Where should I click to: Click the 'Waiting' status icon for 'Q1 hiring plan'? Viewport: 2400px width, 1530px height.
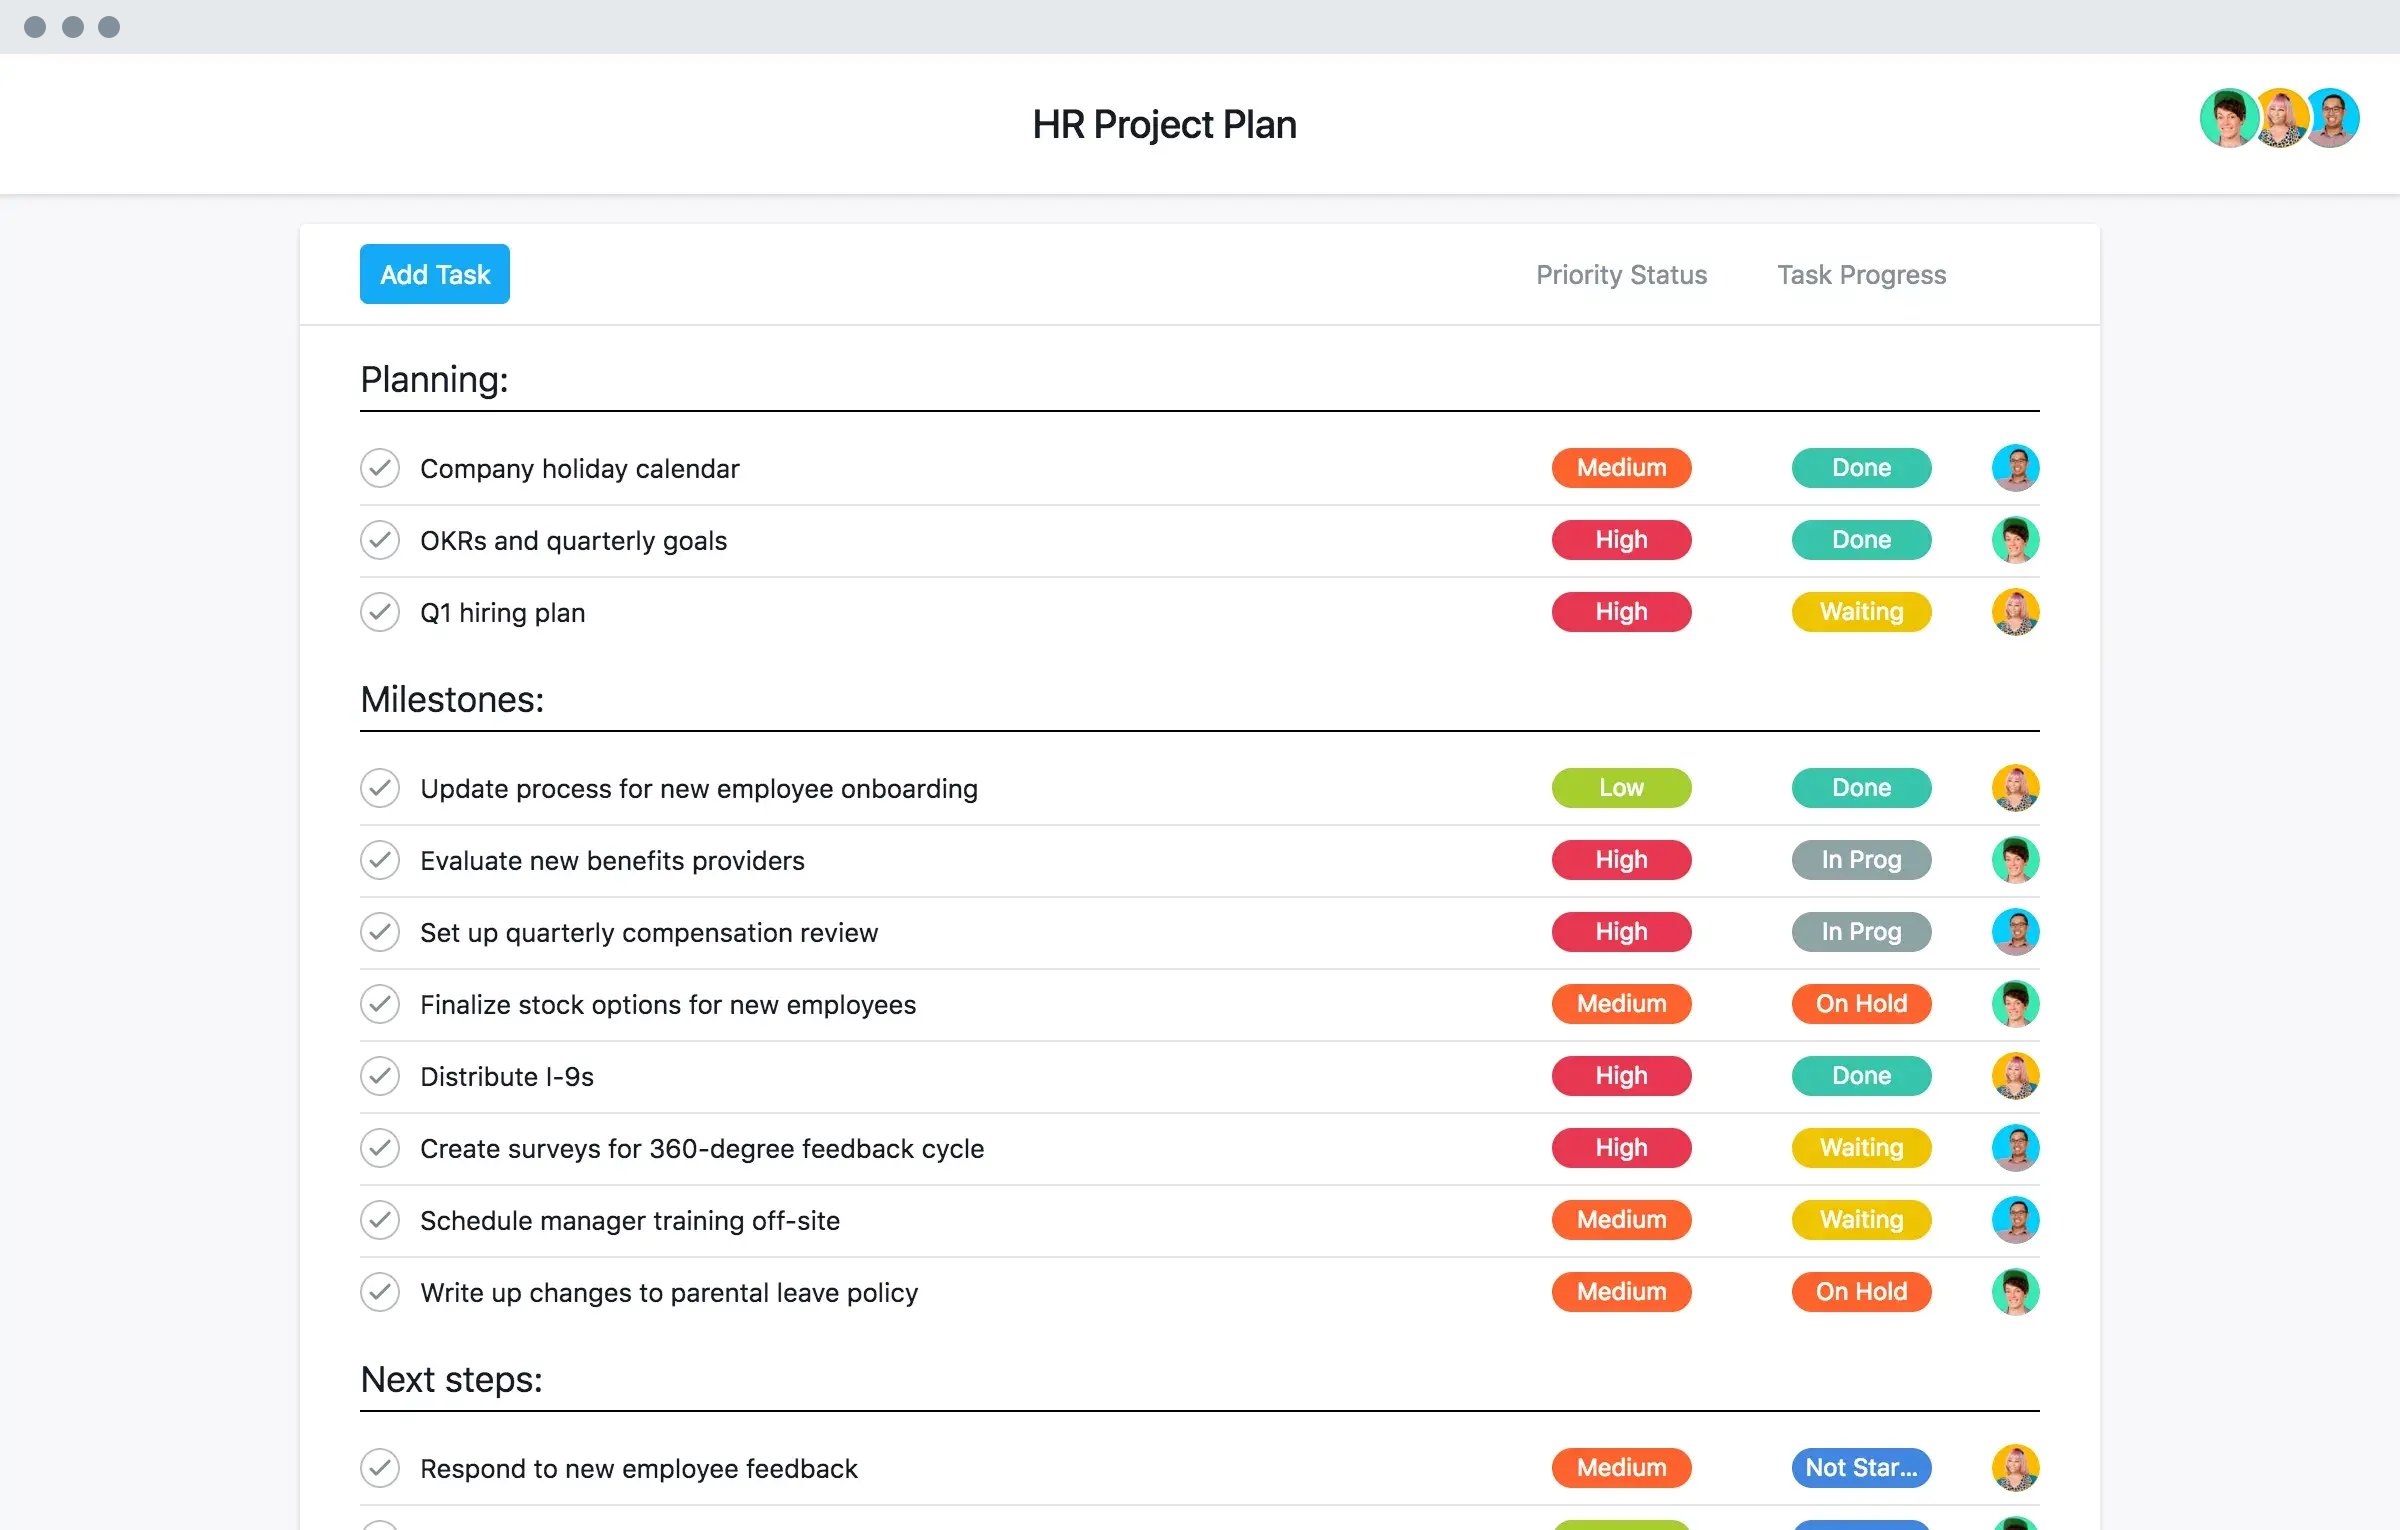[1861, 610]
